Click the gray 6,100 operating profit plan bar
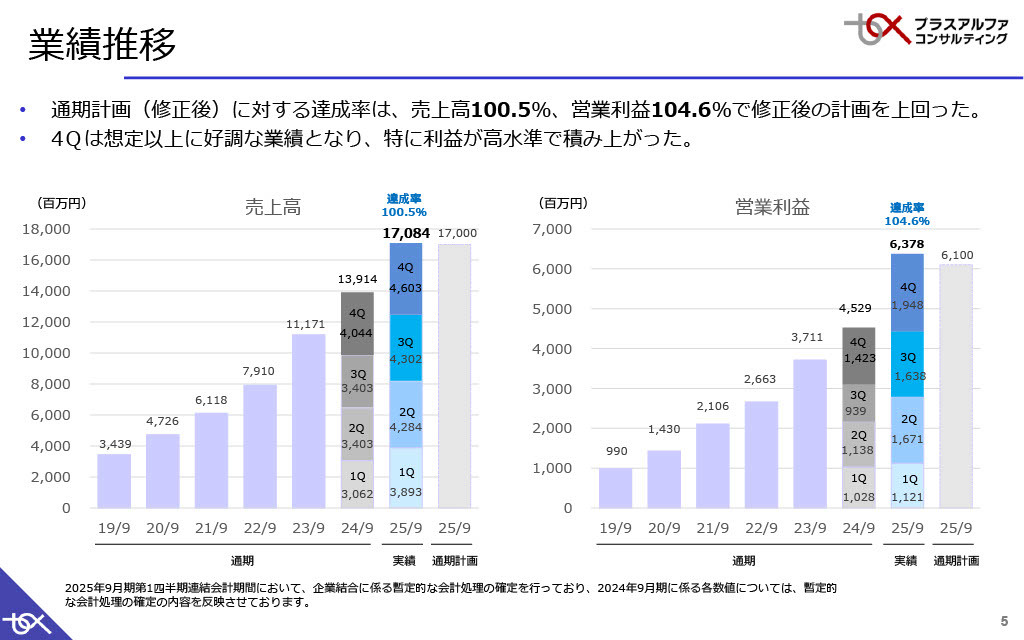Screen dimensions: 1024x640 point(956,385)
